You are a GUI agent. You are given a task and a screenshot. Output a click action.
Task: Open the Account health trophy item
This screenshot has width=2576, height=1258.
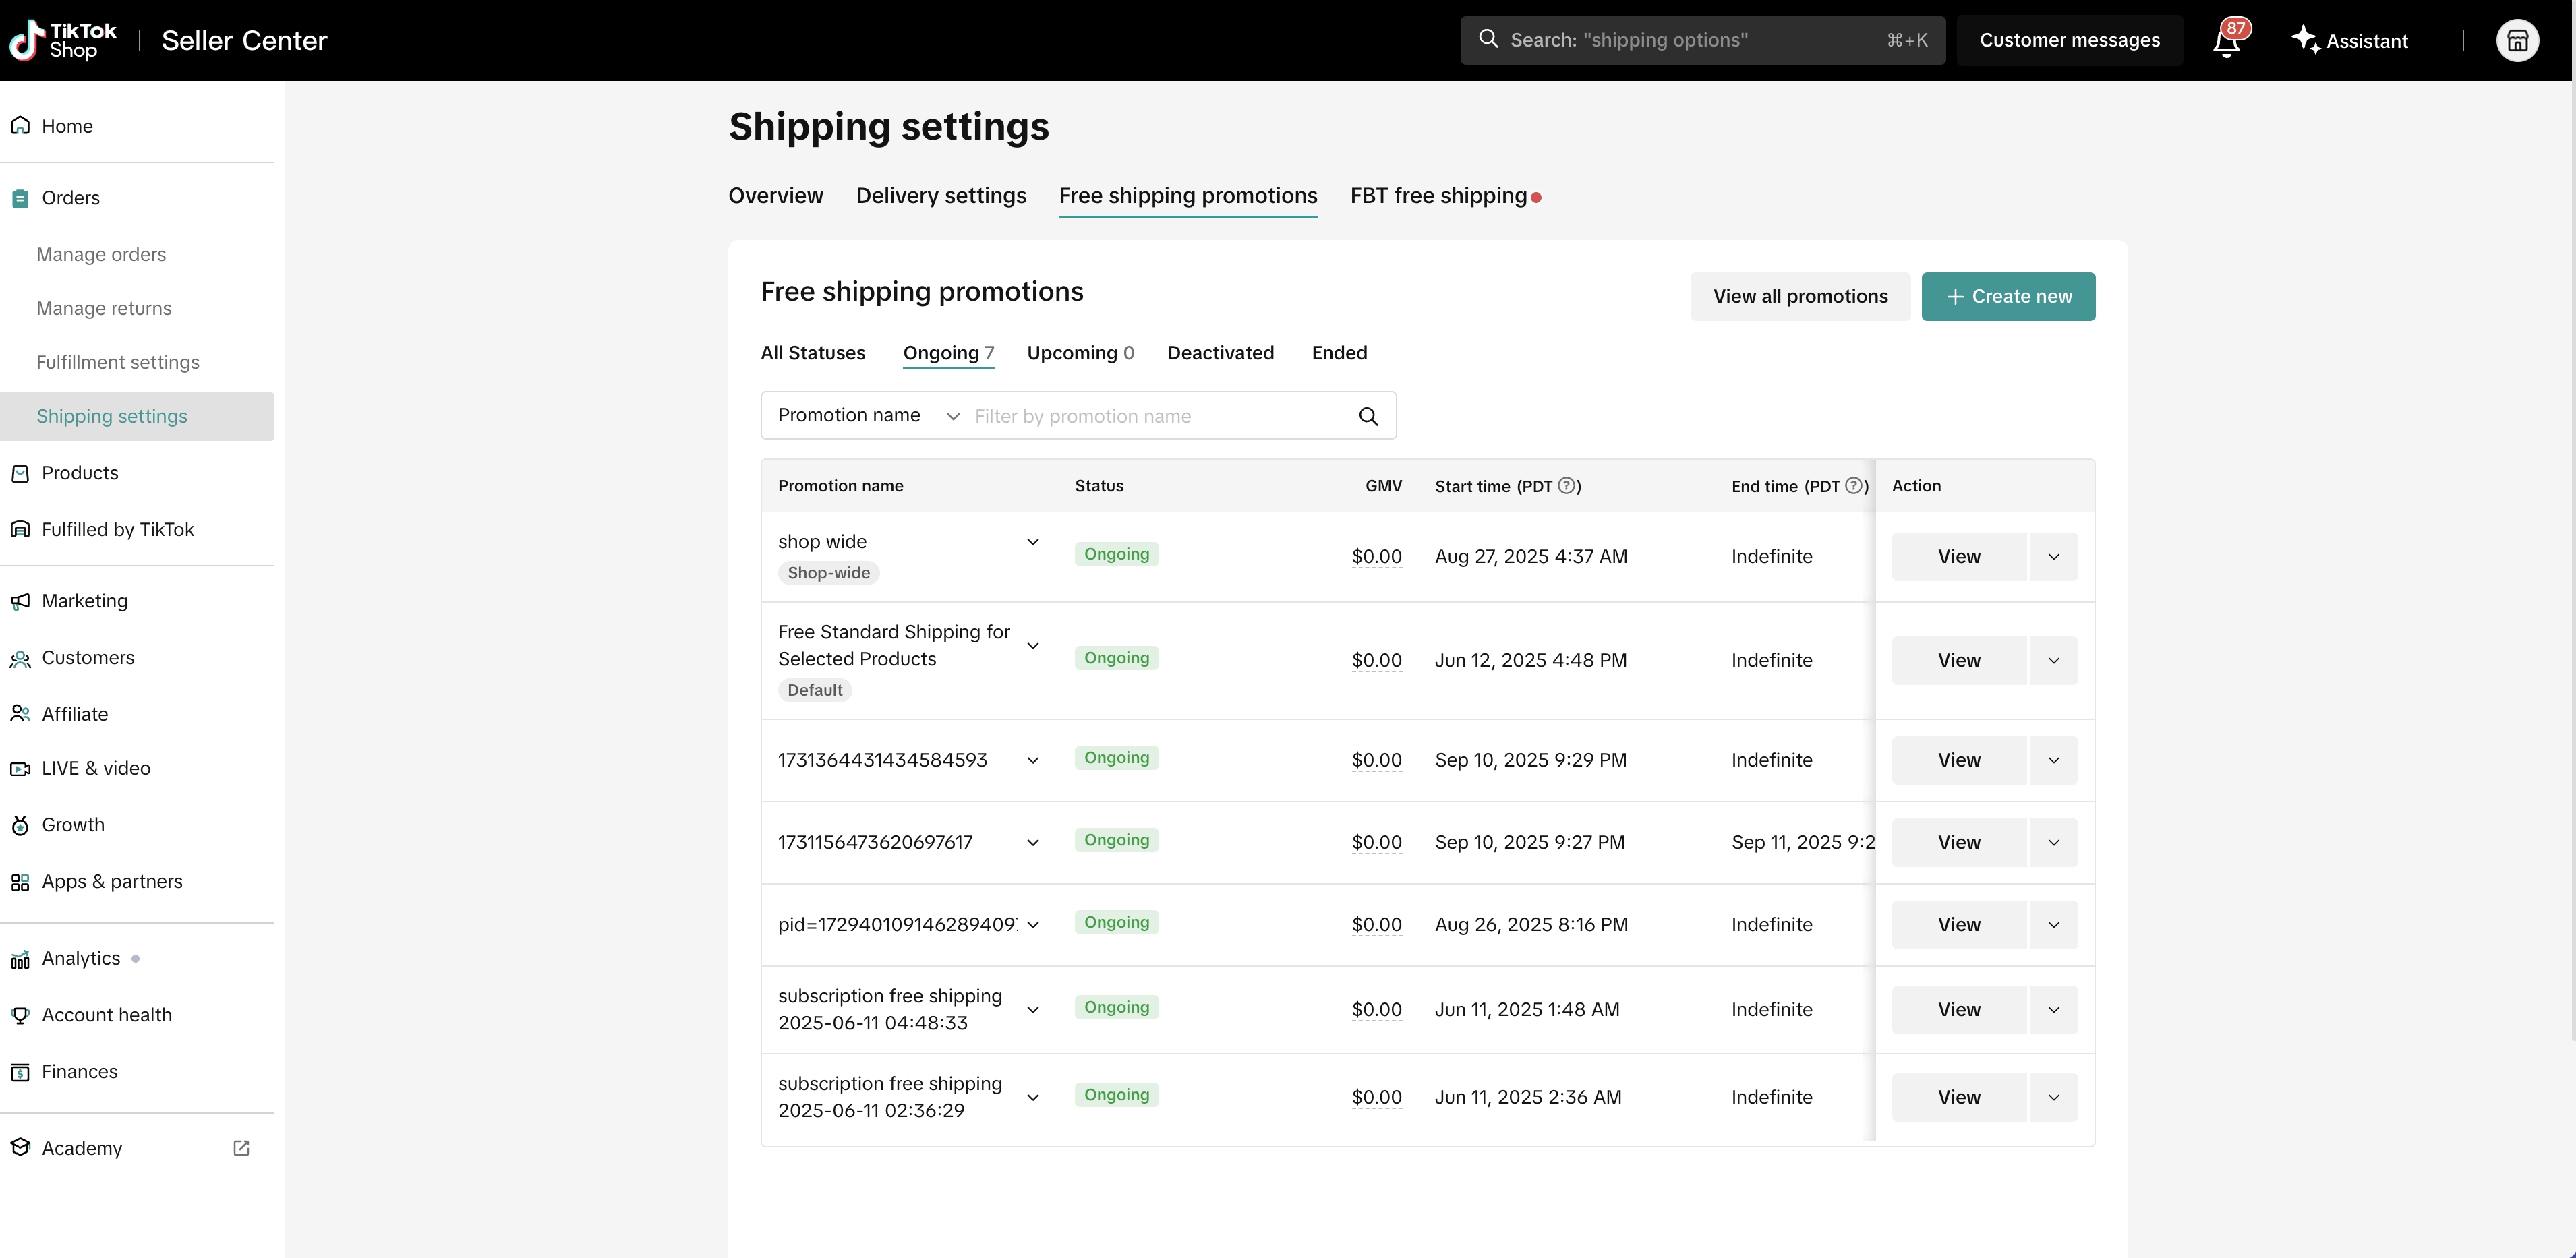[106, 1015]
